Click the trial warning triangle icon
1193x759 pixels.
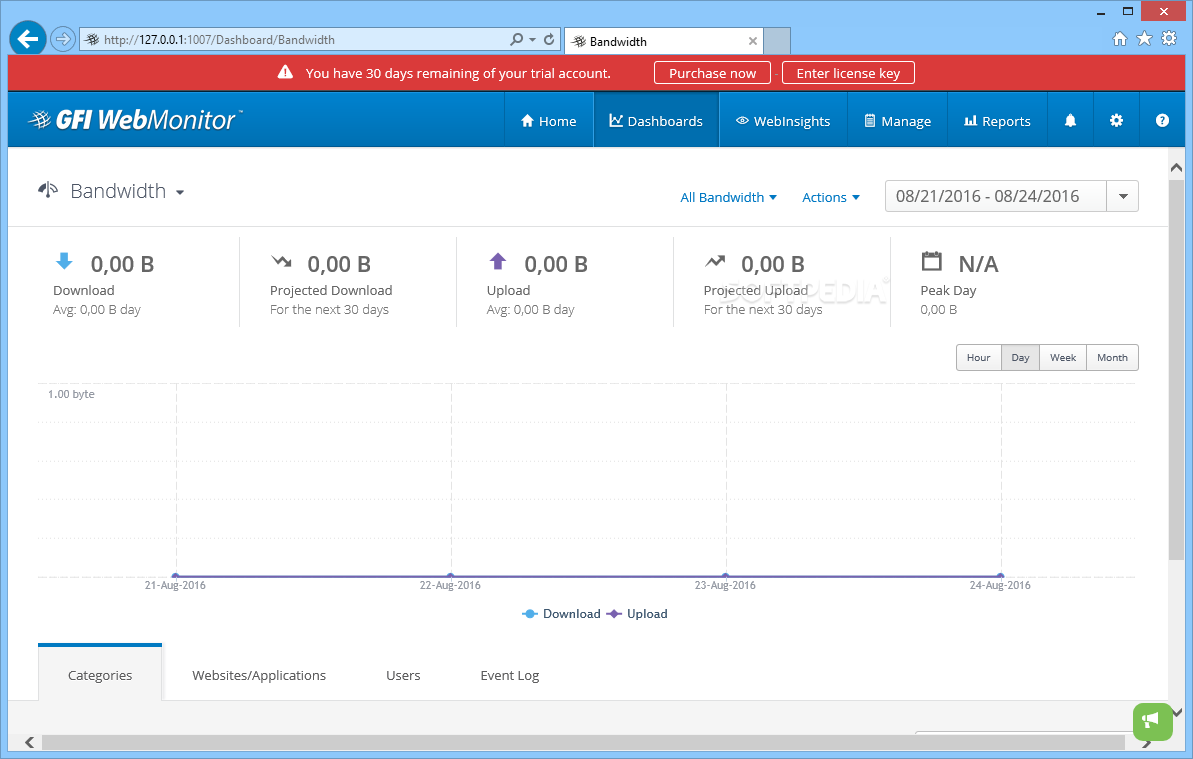285,72
